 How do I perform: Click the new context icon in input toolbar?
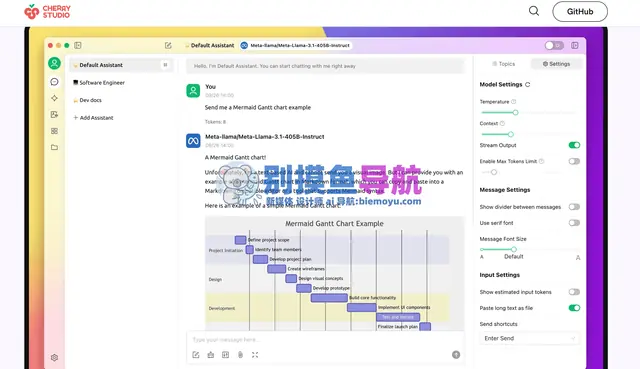[225, 355]
